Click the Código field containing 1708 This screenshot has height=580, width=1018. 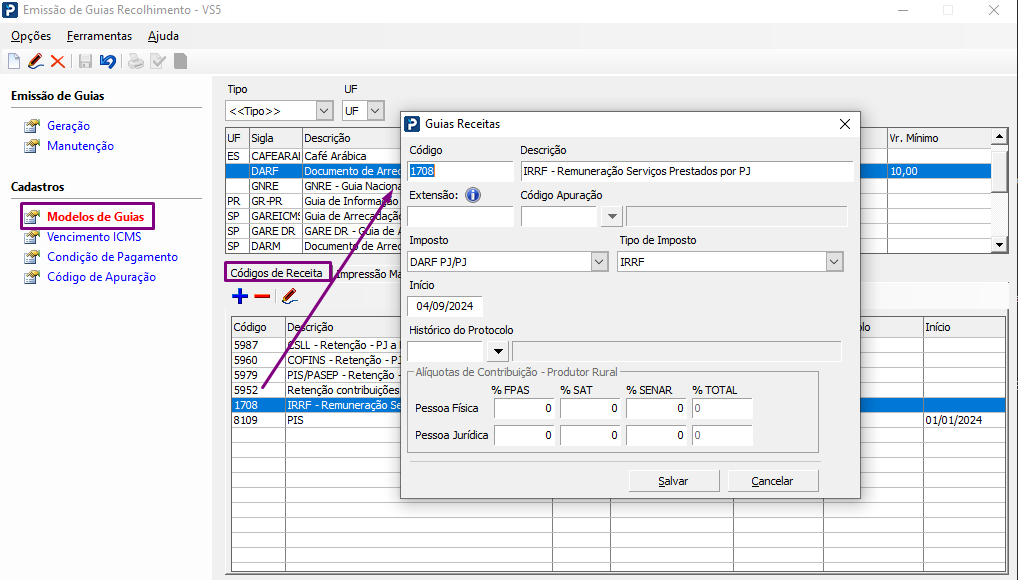(x=460, y=171)
